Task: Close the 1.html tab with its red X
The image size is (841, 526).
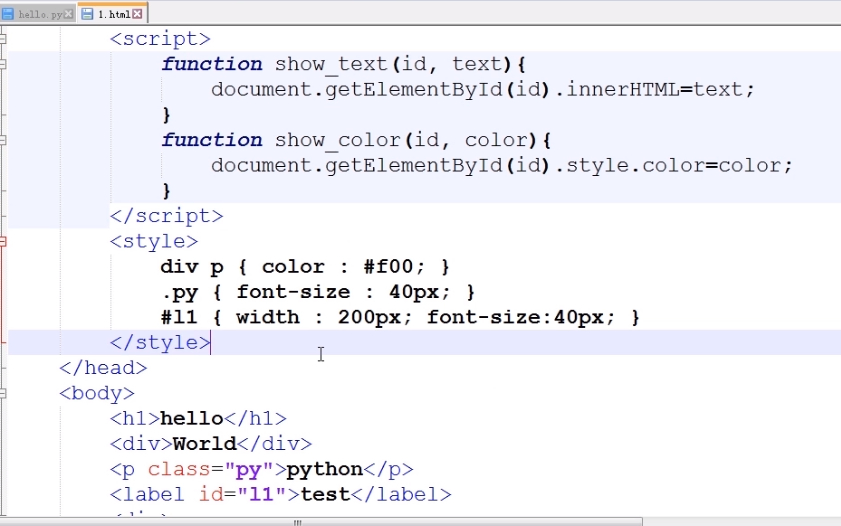Action: point(138,14)
